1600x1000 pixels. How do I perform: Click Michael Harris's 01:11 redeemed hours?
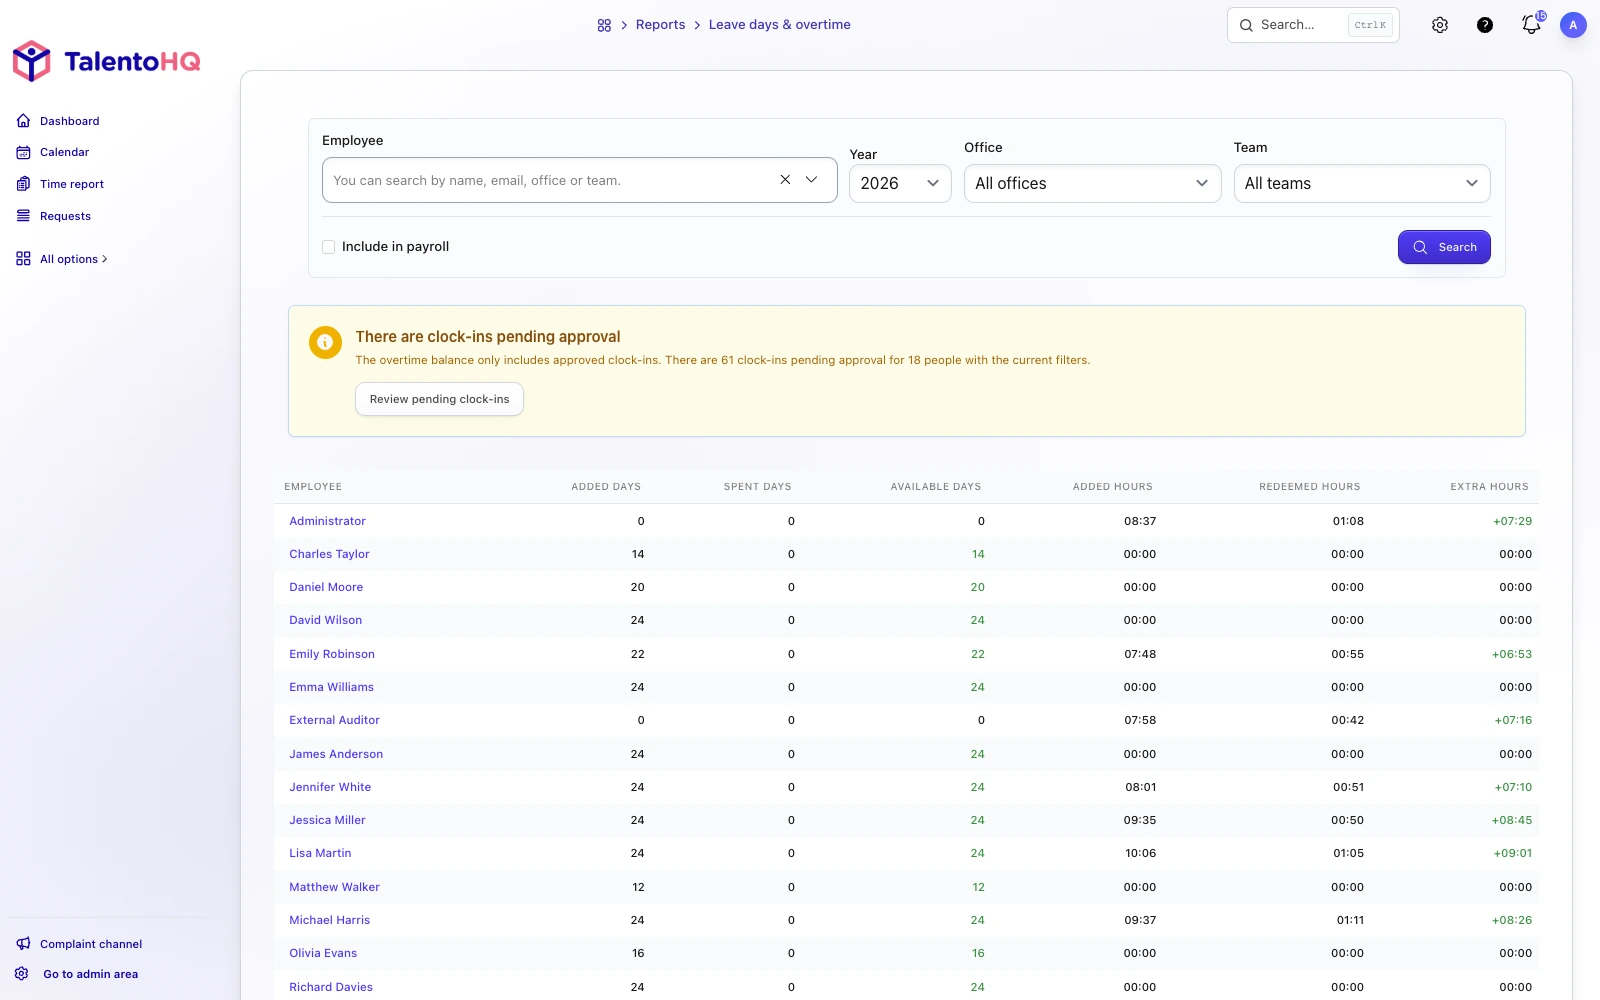pyautogui.click(x=1350, y=920)
